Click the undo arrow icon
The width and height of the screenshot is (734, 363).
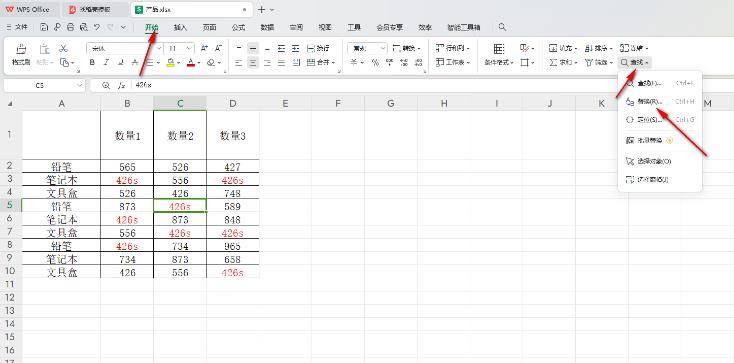point(96,28)
